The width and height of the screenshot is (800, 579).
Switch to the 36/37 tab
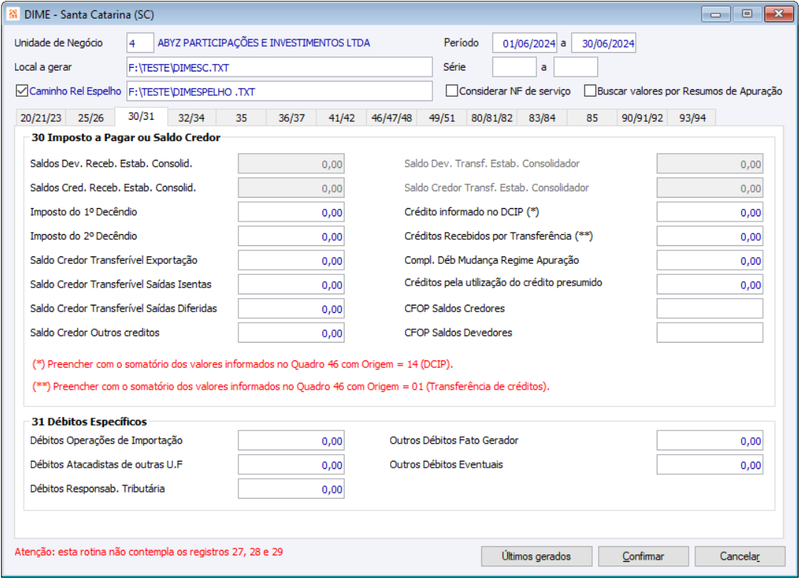pos(291,118)
